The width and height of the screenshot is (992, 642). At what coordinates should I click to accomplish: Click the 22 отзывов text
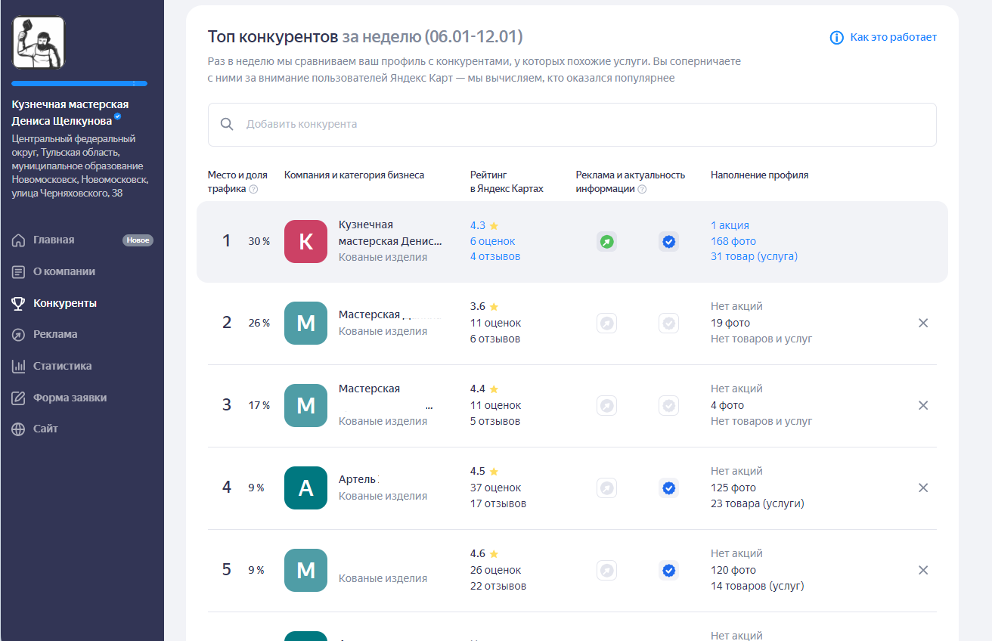[498, 586]
